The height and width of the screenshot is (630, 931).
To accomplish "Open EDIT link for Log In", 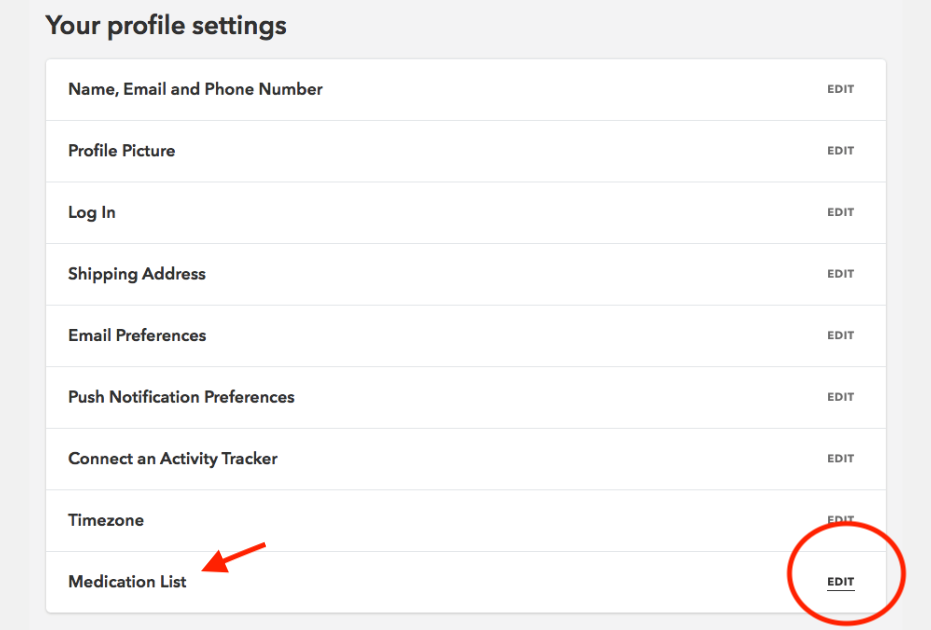I will tap(840, 212).
